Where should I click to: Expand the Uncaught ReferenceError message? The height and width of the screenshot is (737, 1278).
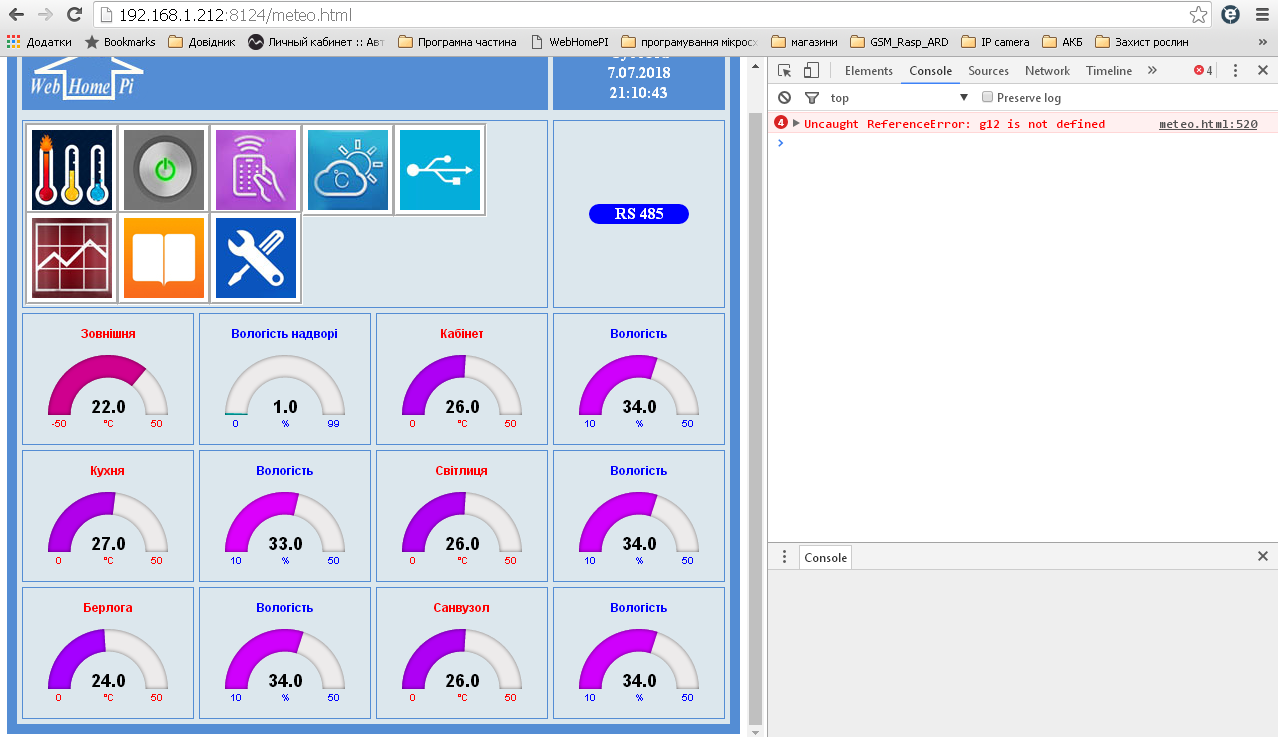pyautogui.click(x=796, y=124)
